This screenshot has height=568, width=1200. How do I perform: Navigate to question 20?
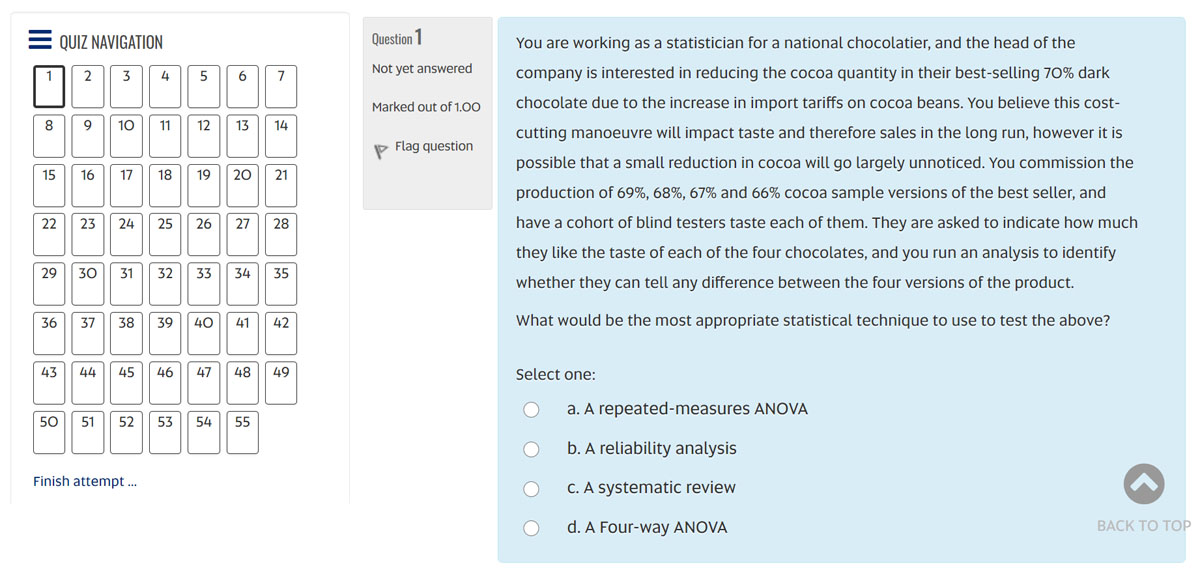click(242, 185)
